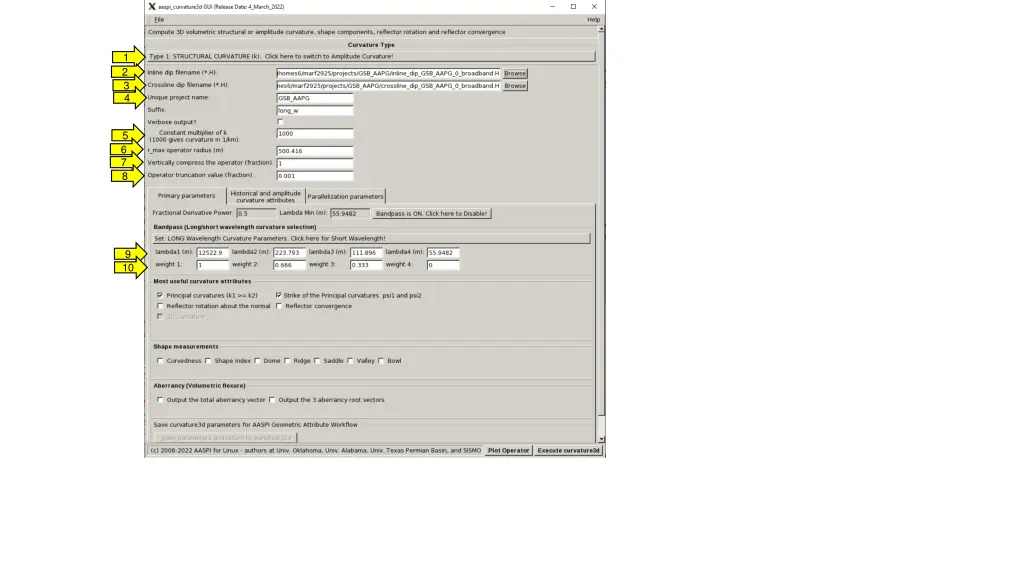Enable the Curvedness shape measurement
This screenshot has width=1024, height=576.
(160, 360)
